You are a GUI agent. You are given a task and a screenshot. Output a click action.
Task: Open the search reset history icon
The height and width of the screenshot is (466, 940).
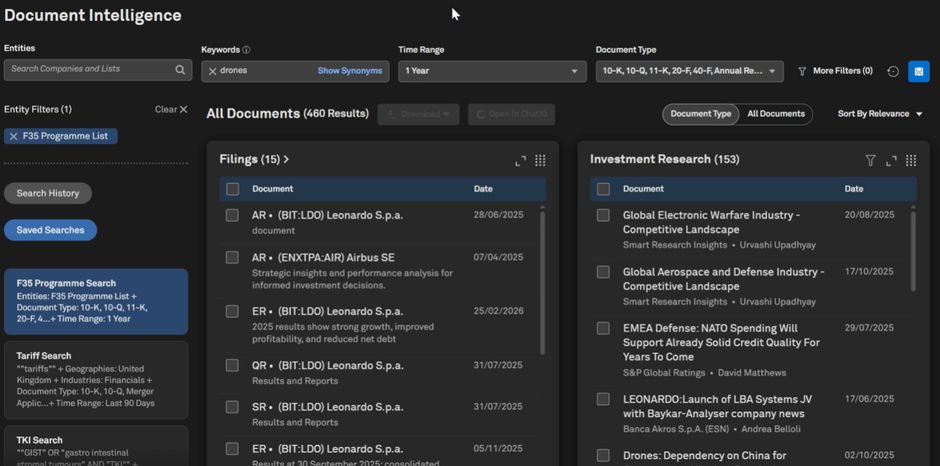[x=893, y=71]
